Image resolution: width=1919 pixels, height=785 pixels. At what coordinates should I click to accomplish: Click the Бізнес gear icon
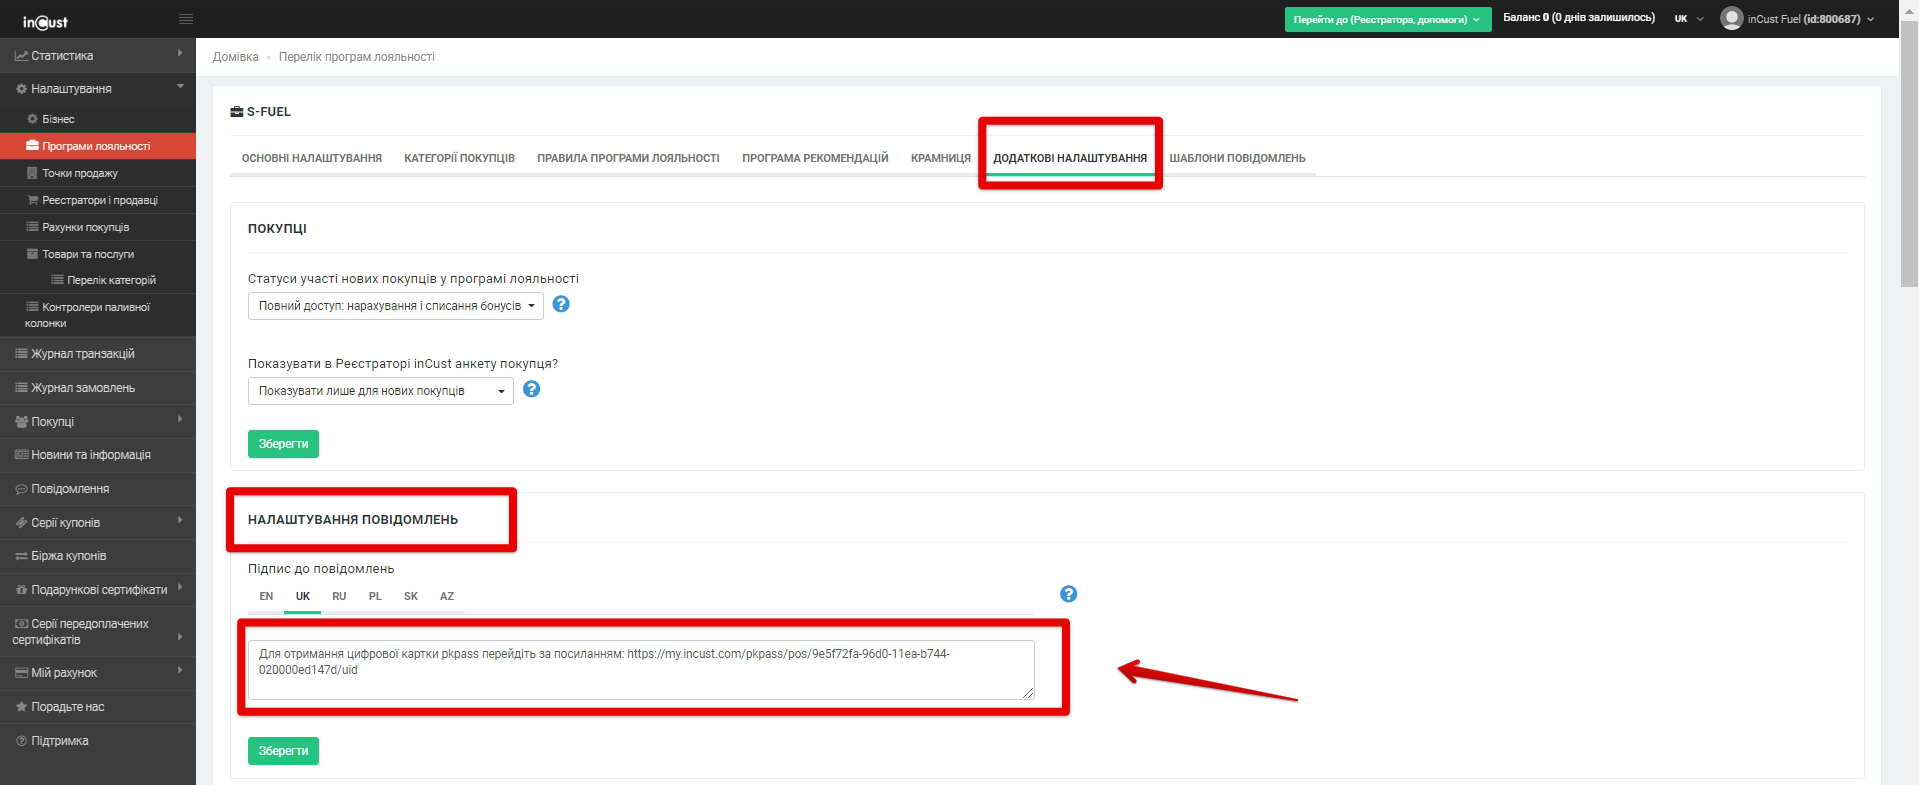point(32,119)
